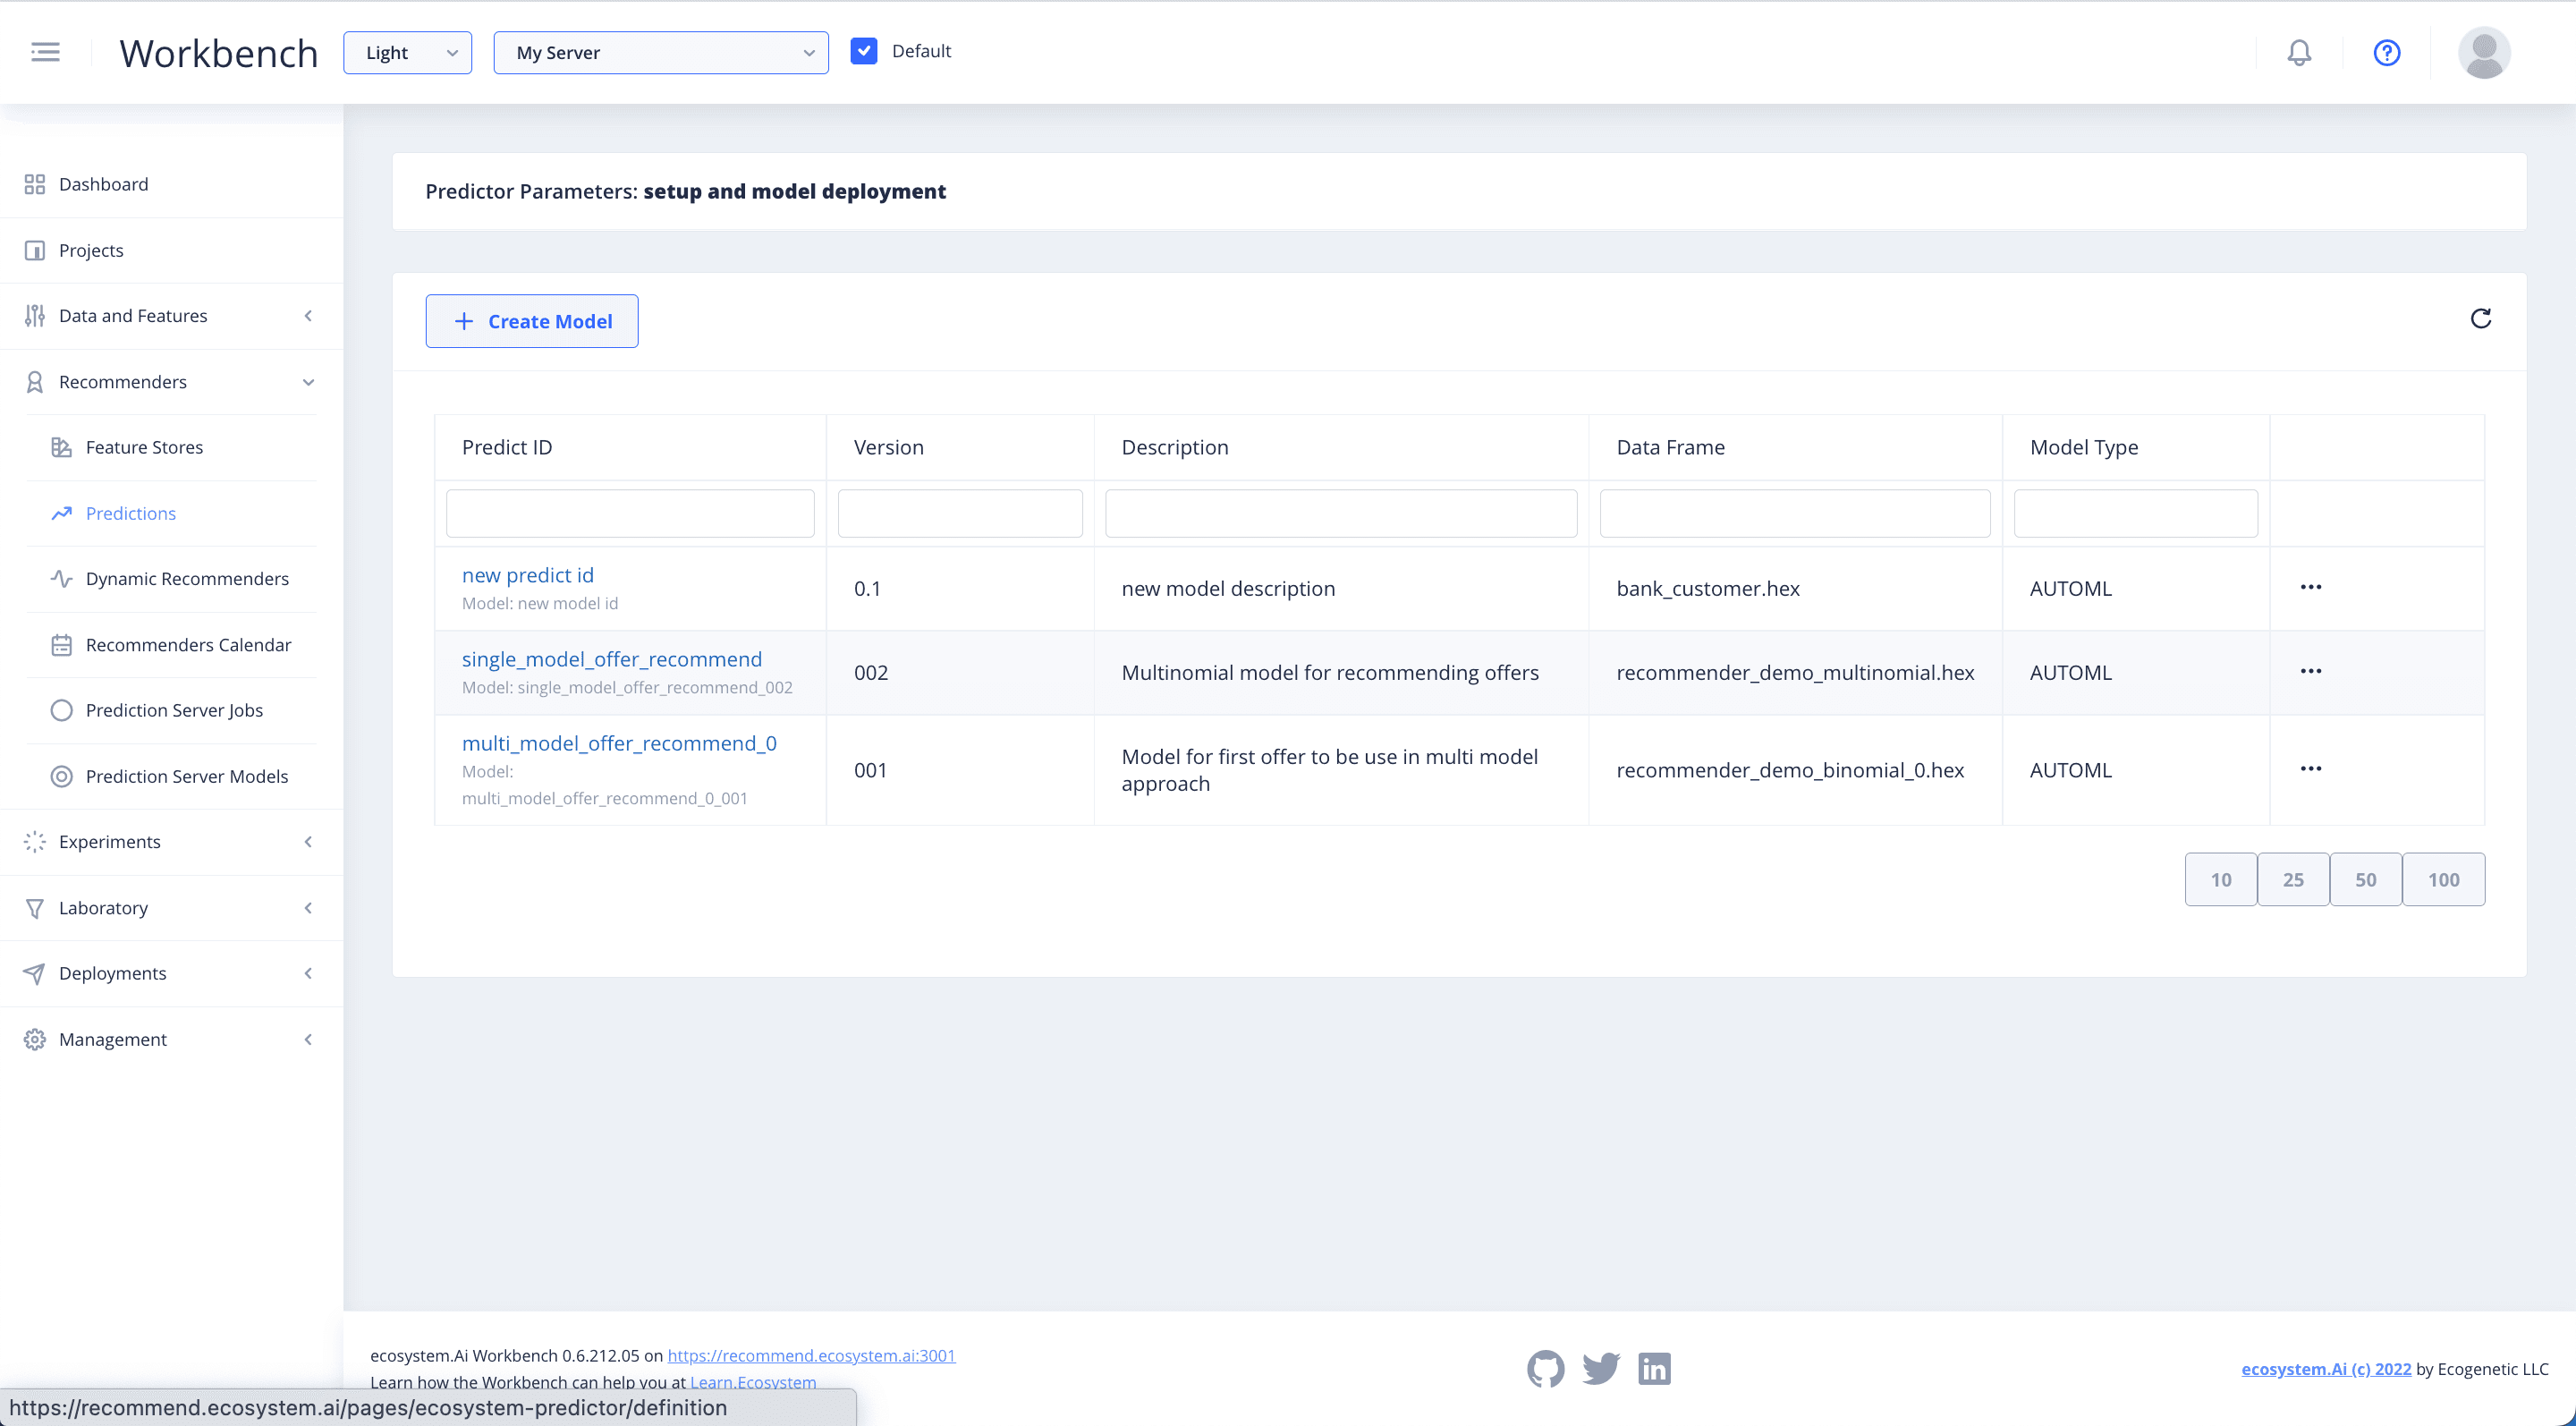This screenshot has width=2576, height=1426.
Task: Click the Predict ID filter field
Action: coord(630,514)
